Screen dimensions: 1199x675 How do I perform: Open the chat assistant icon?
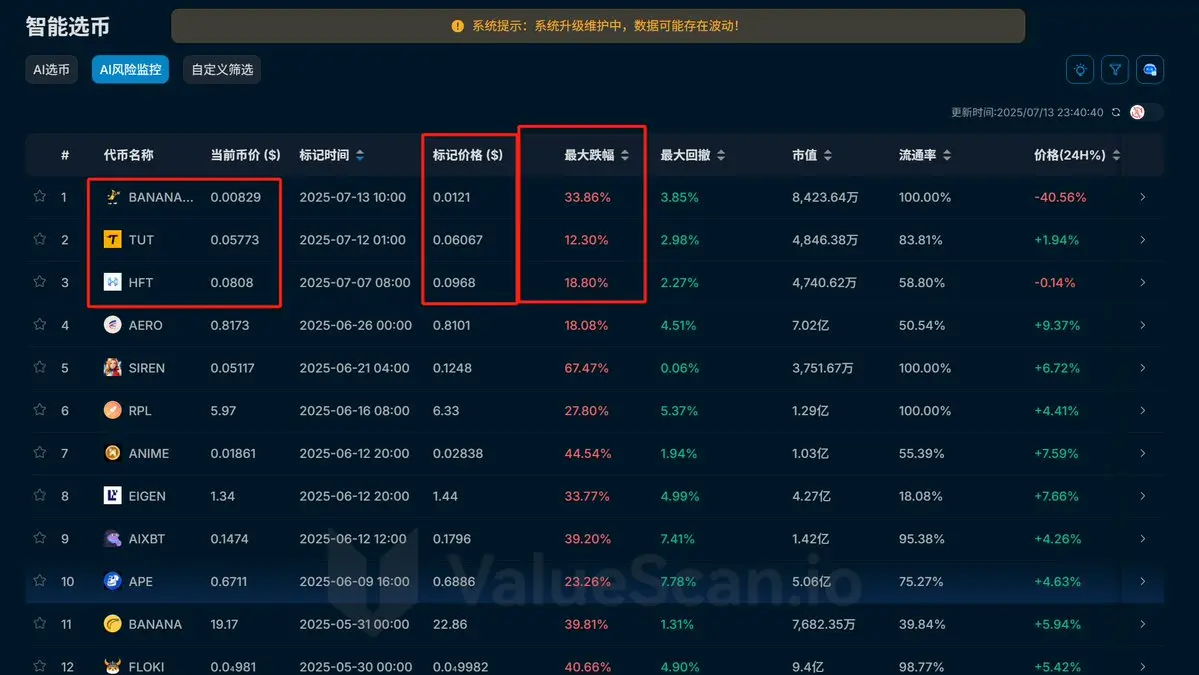1149,70
